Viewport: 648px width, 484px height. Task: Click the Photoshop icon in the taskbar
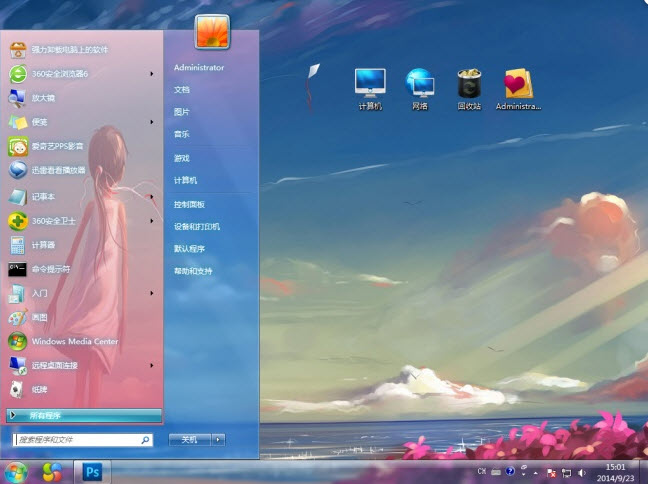(92, 470)
